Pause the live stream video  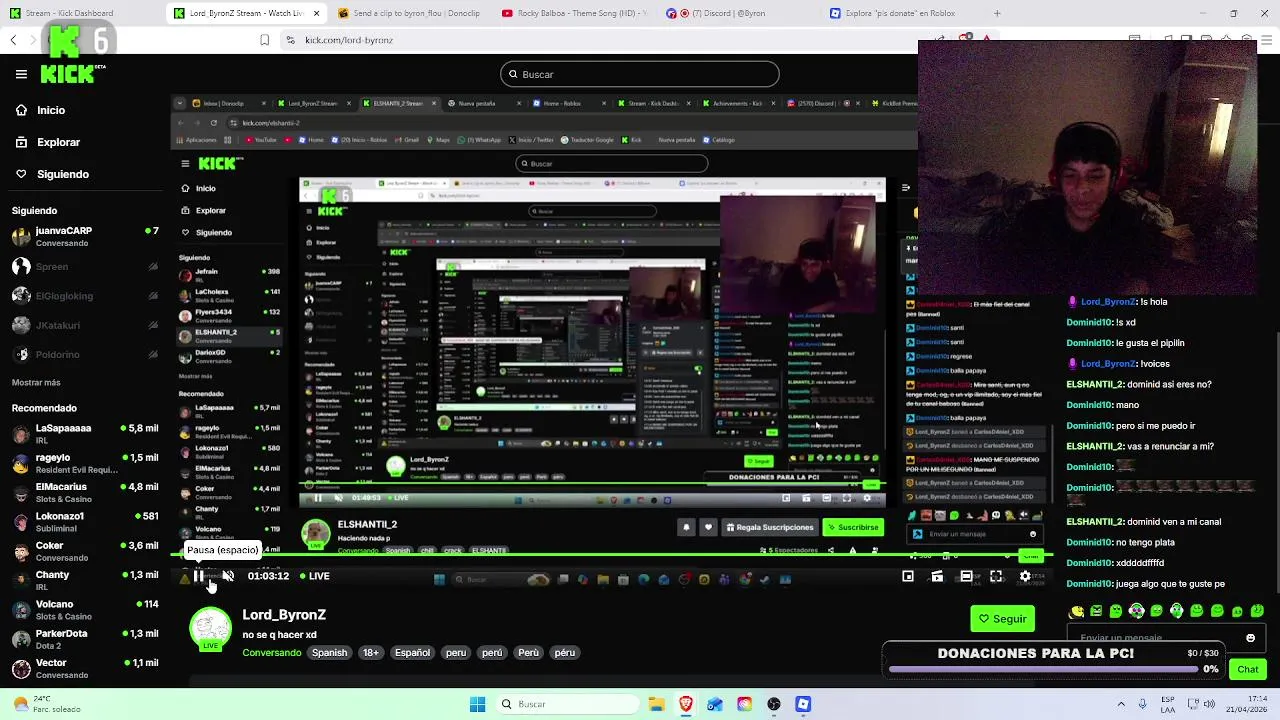pos(199,576)
